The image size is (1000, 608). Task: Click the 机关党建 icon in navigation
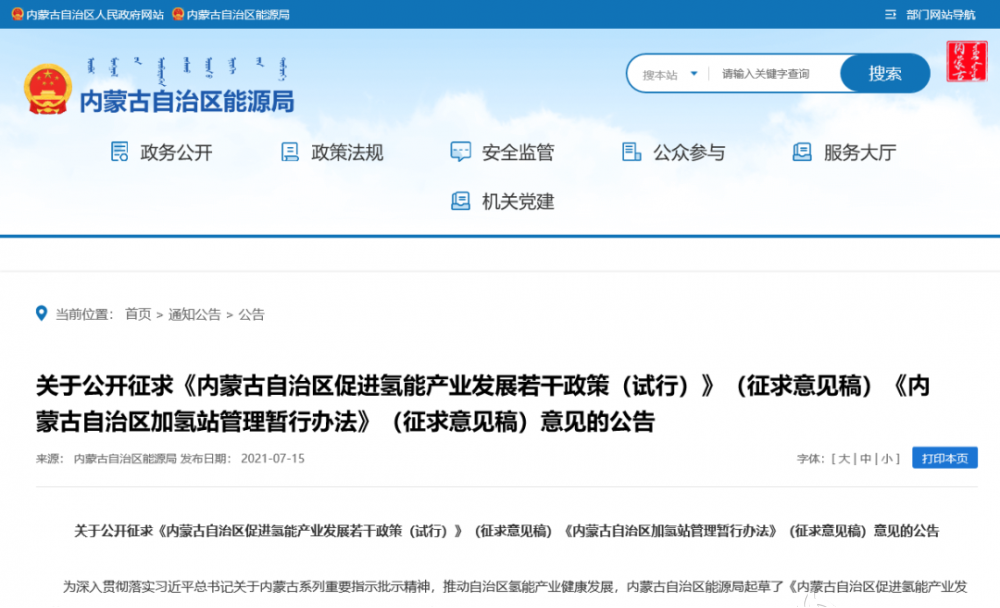pos(460,201)
